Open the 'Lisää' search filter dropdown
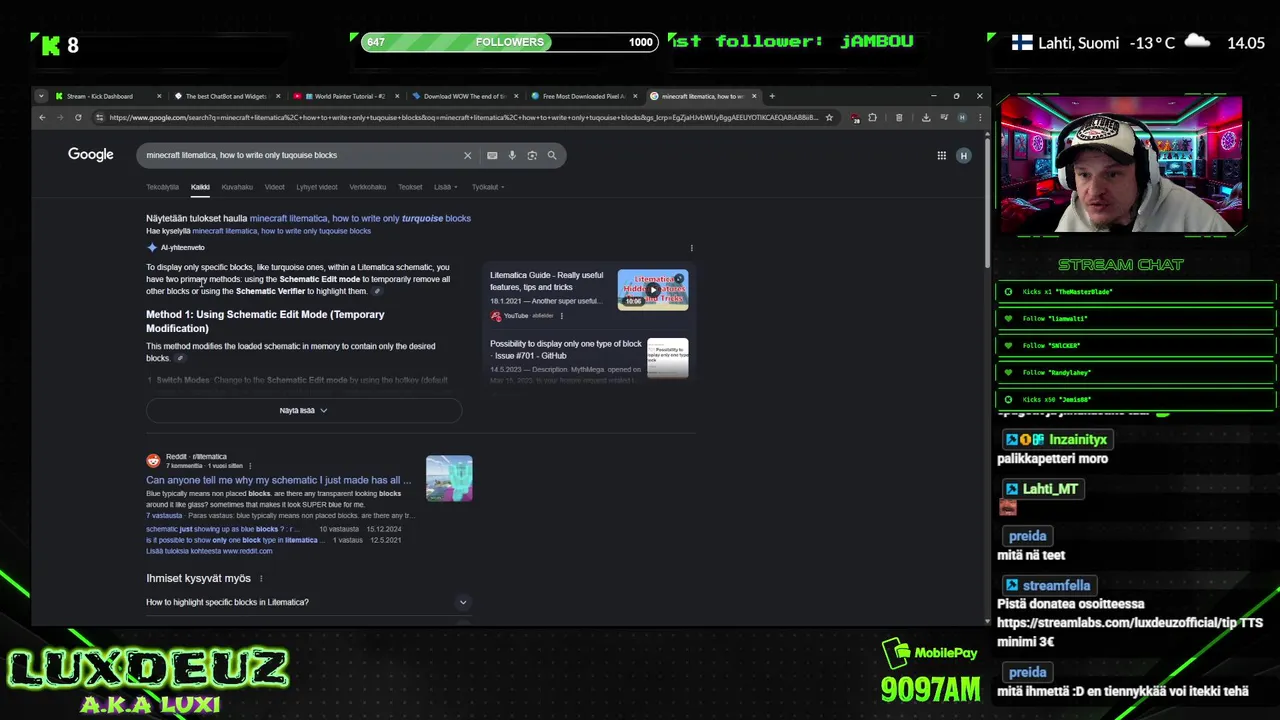The width and height of the screenshot is (1280, 720). pos(446,187)
